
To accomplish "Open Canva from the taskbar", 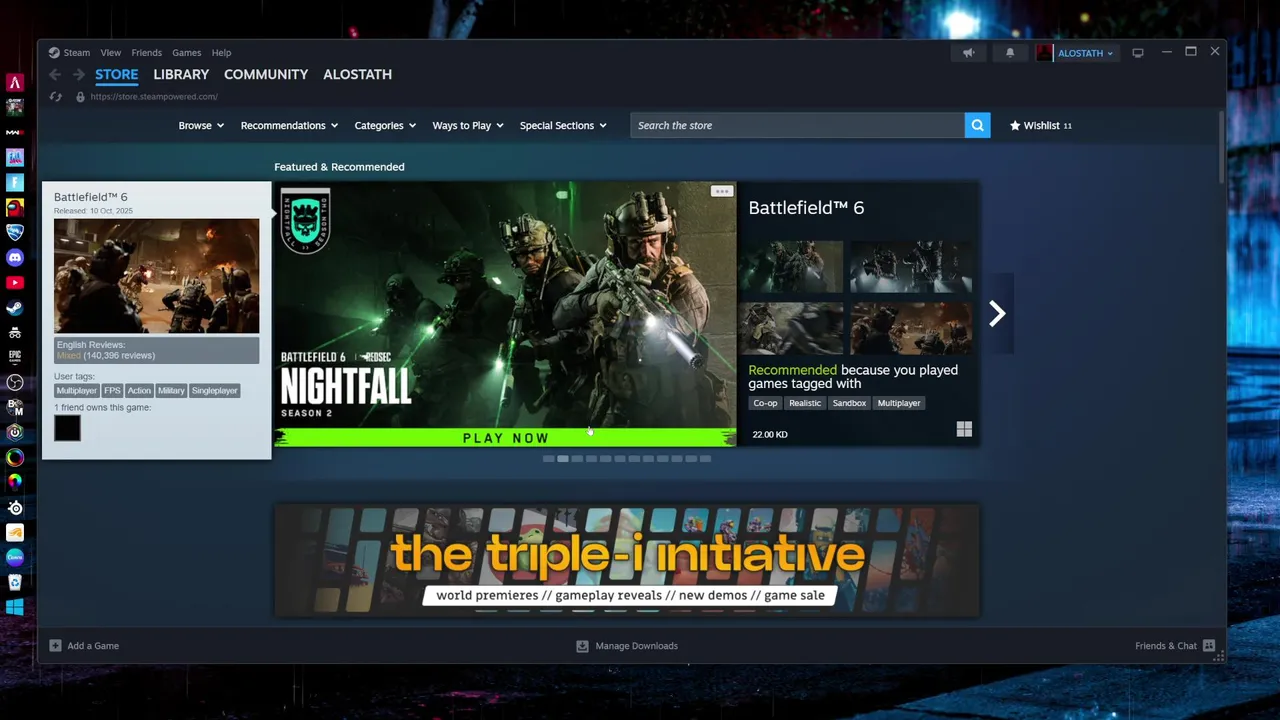I will tap(15, 558).
